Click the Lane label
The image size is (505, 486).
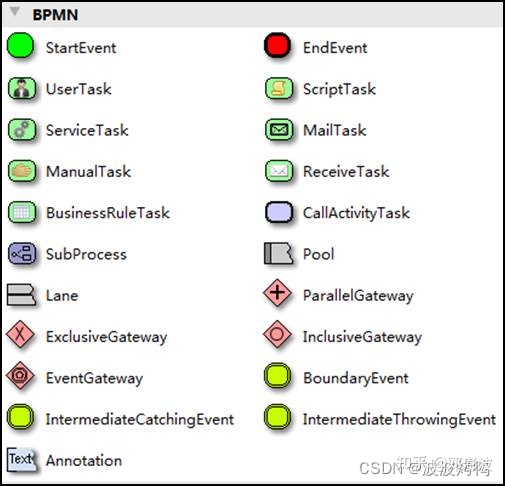(x=62, y=296)
